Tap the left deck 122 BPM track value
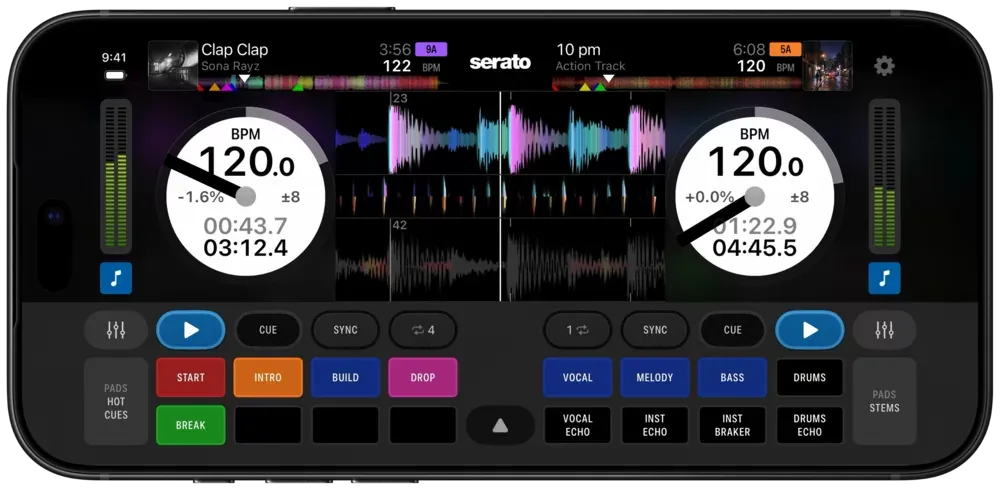This screenshot has width=1000, height=490. tap(397, 66)
